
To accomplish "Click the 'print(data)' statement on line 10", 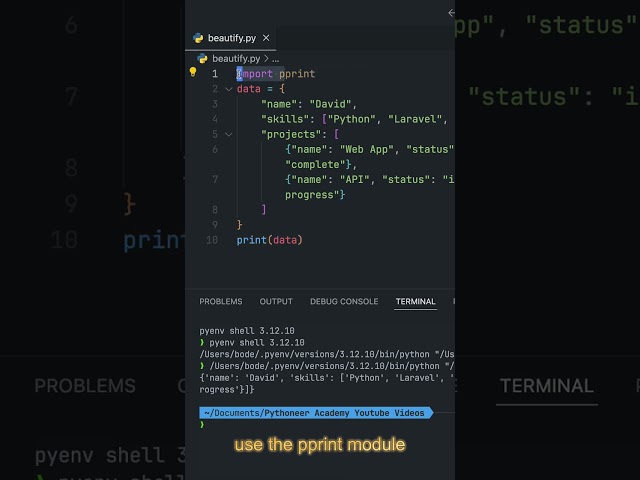I will click(x=269, y=240).
